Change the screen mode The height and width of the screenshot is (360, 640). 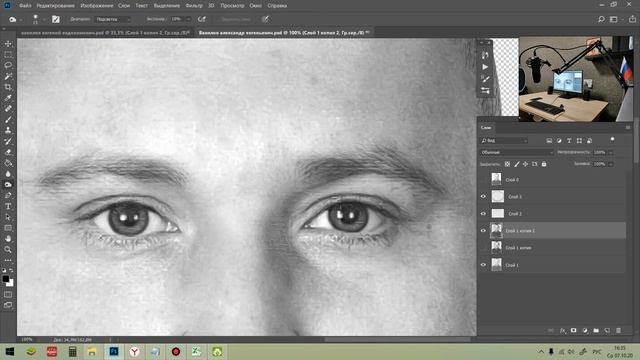click(x=8, y=305)
